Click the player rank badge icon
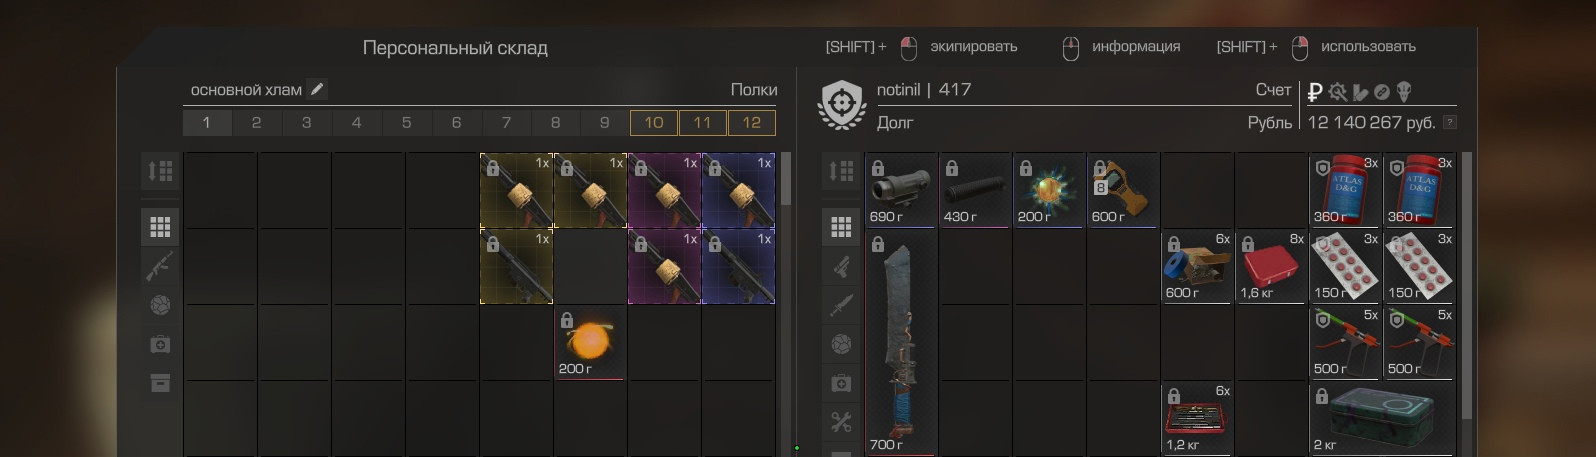 coord(841,106)
